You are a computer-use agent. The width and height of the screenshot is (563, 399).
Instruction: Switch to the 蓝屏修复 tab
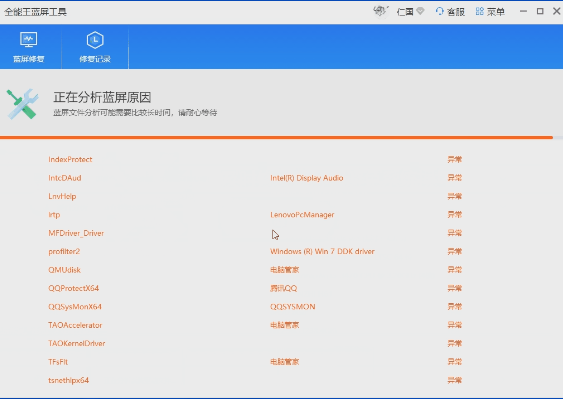[x=29, y=47]
